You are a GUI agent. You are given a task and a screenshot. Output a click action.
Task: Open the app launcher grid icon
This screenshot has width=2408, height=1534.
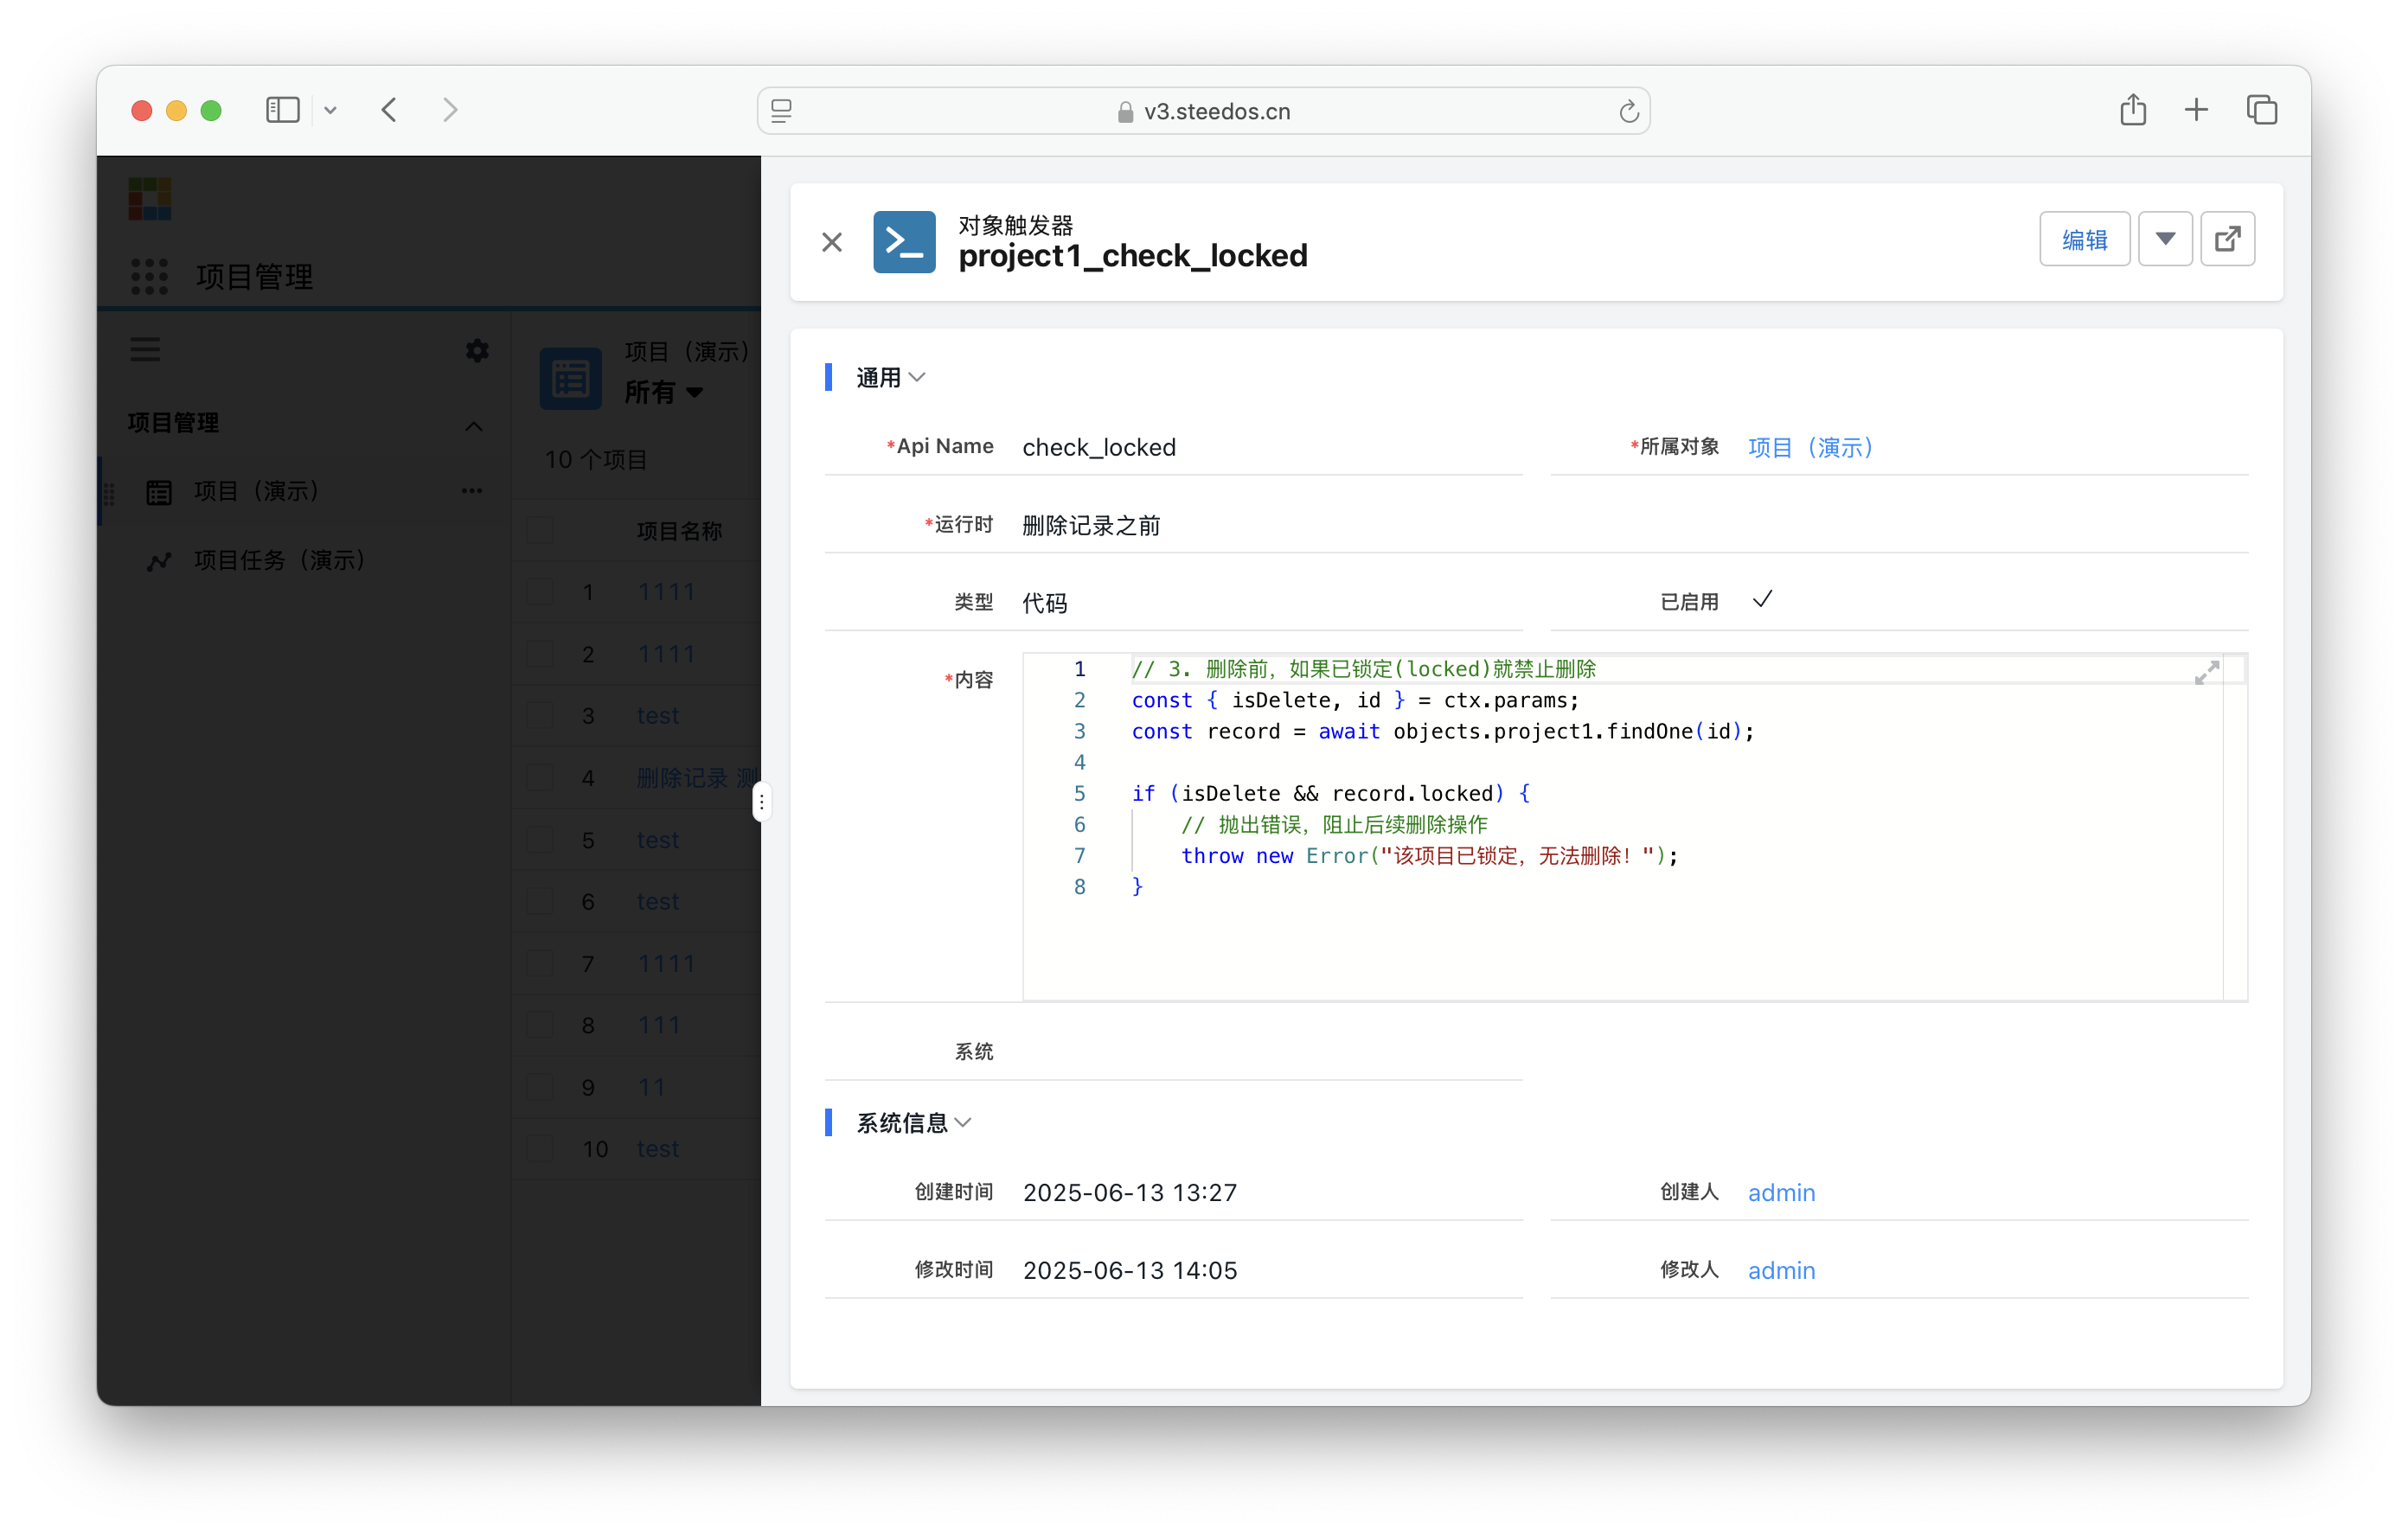[150, 276]
